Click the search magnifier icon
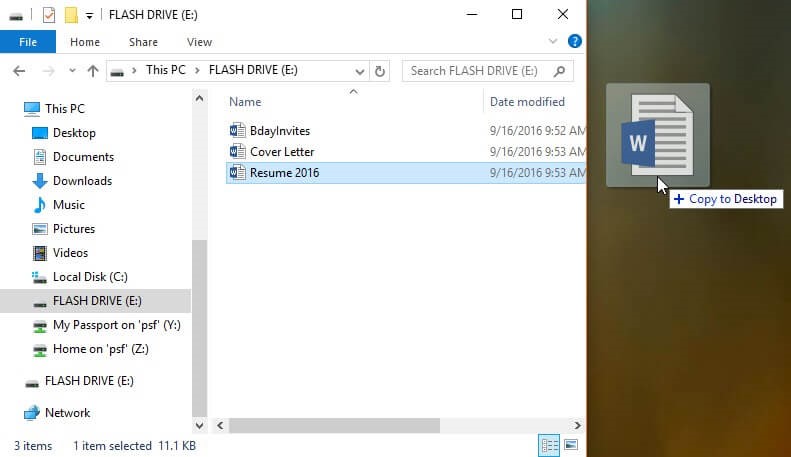Image resolution: width=791 pixels, height=457 pixels. [x=560, y=71]
